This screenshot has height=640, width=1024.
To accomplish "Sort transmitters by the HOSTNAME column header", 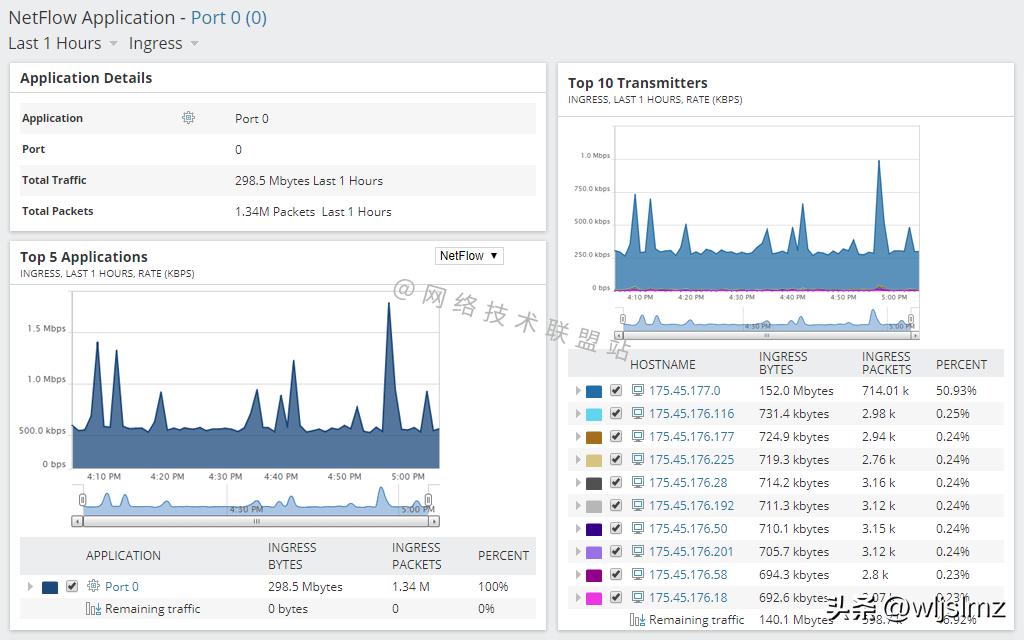I will pyautogui.click(x=662, y=365).
